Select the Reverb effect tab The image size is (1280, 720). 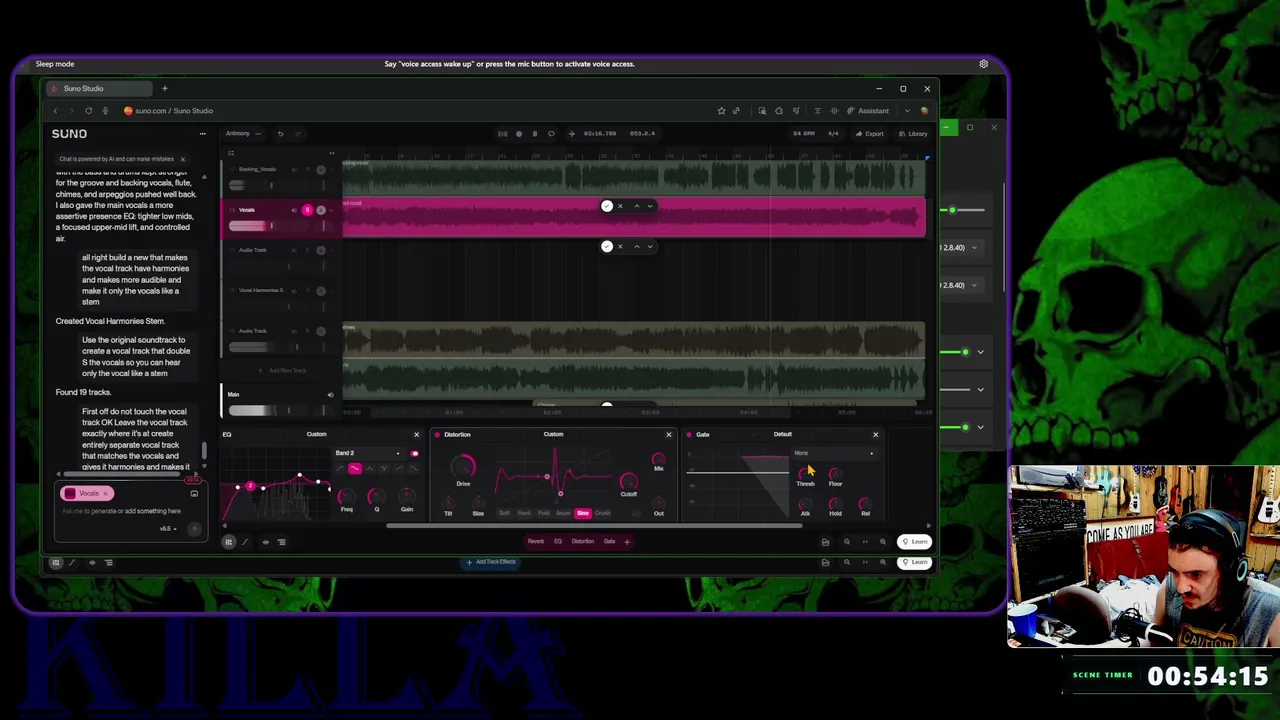(536, 541)
